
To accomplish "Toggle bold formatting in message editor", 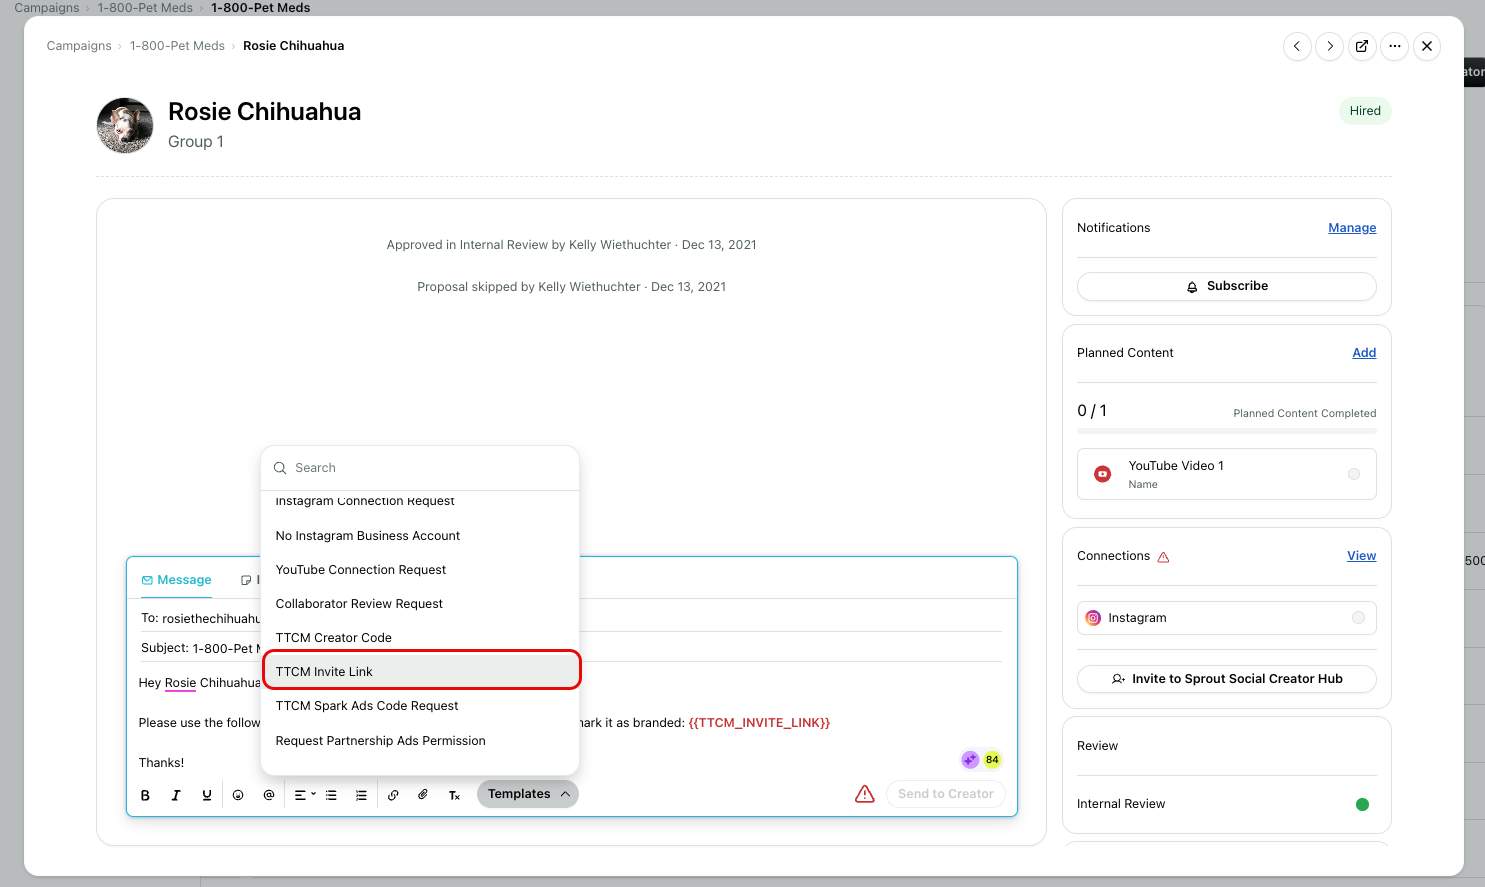I will tap(145, 795).
